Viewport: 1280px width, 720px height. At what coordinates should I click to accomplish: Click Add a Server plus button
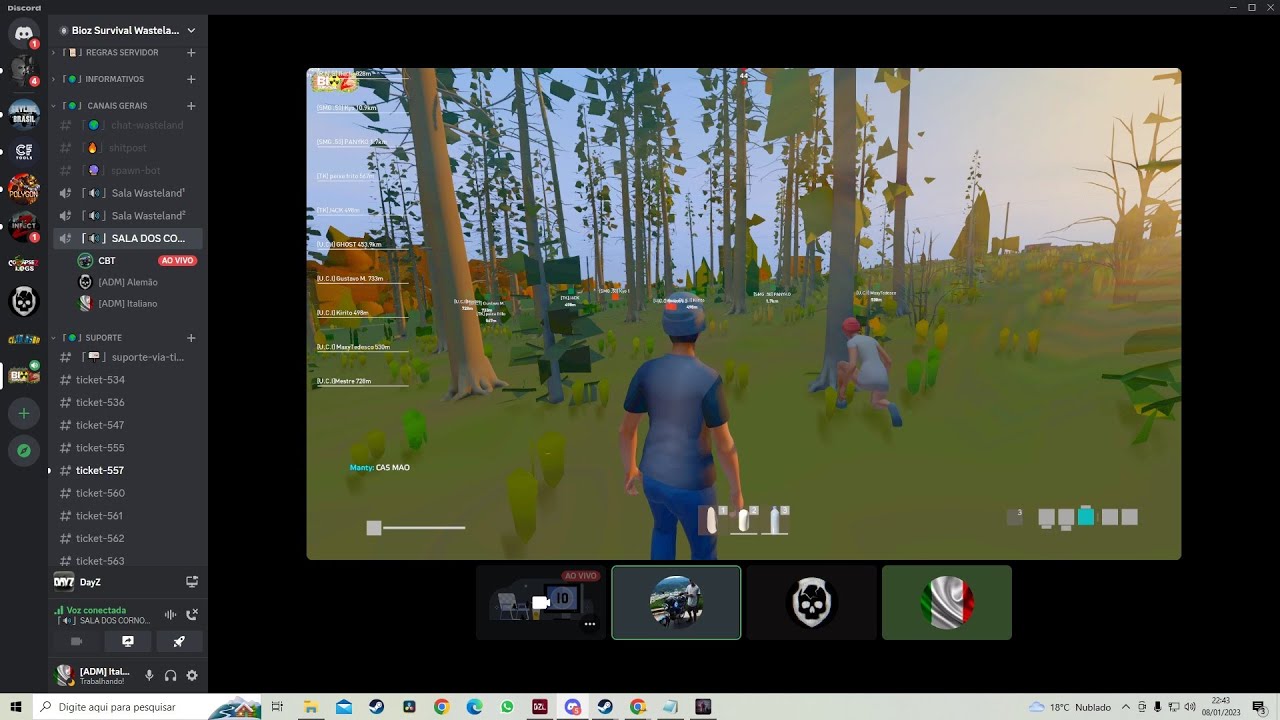click(x=24, y=413)
